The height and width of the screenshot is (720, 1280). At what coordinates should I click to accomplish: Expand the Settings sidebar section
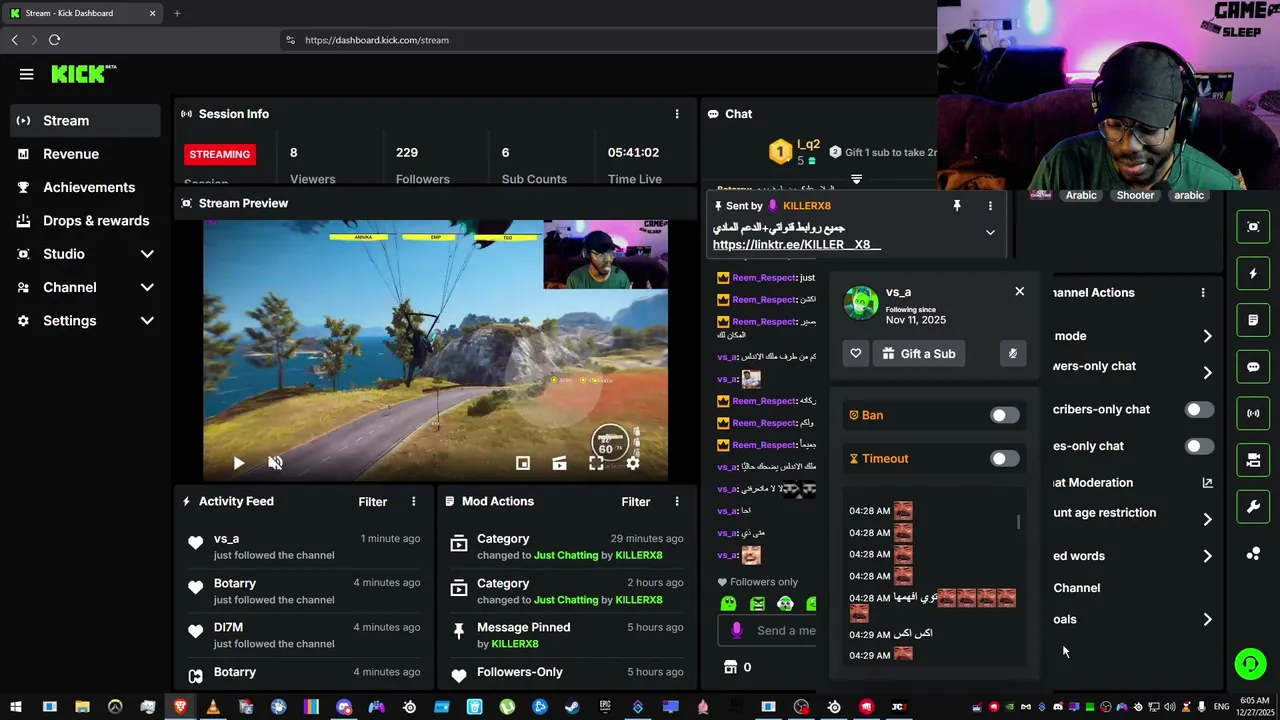[x=147, y=321]
